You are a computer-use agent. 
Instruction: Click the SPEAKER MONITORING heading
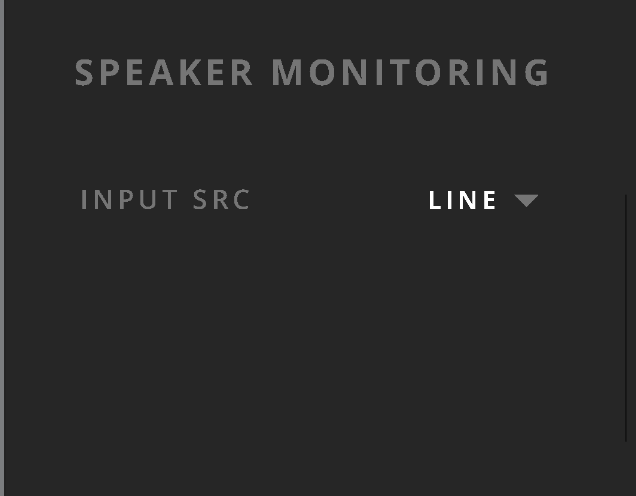click(x=312, y=72)
